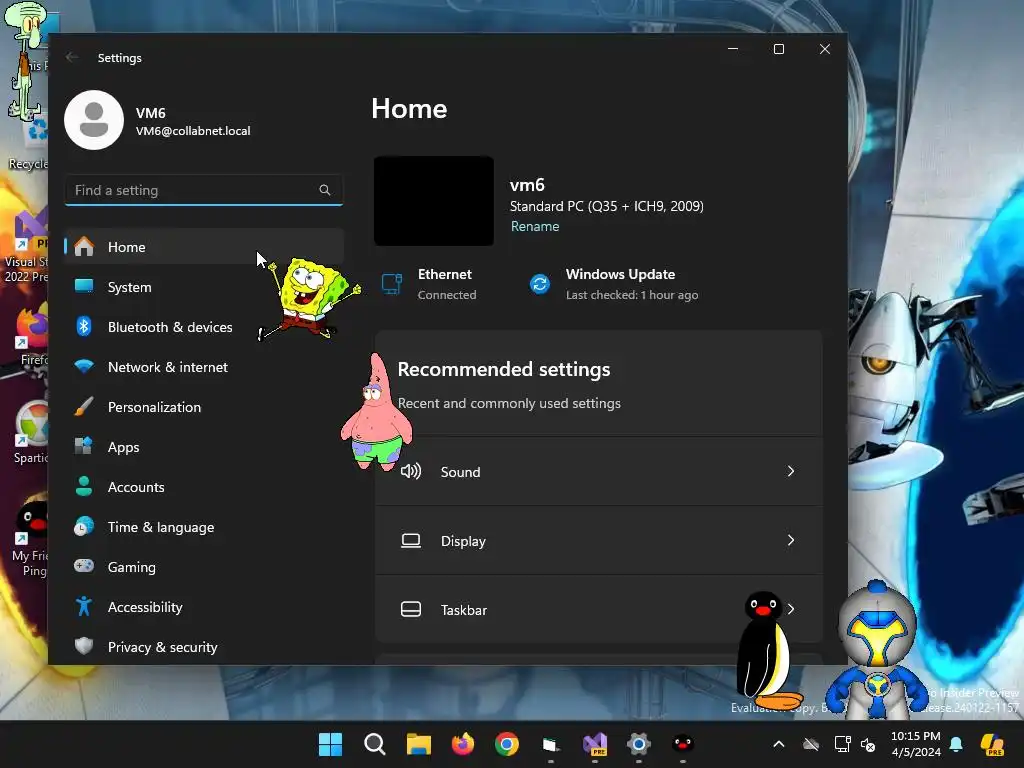
Task: Click the Accounts person icon
Action: 84,487
